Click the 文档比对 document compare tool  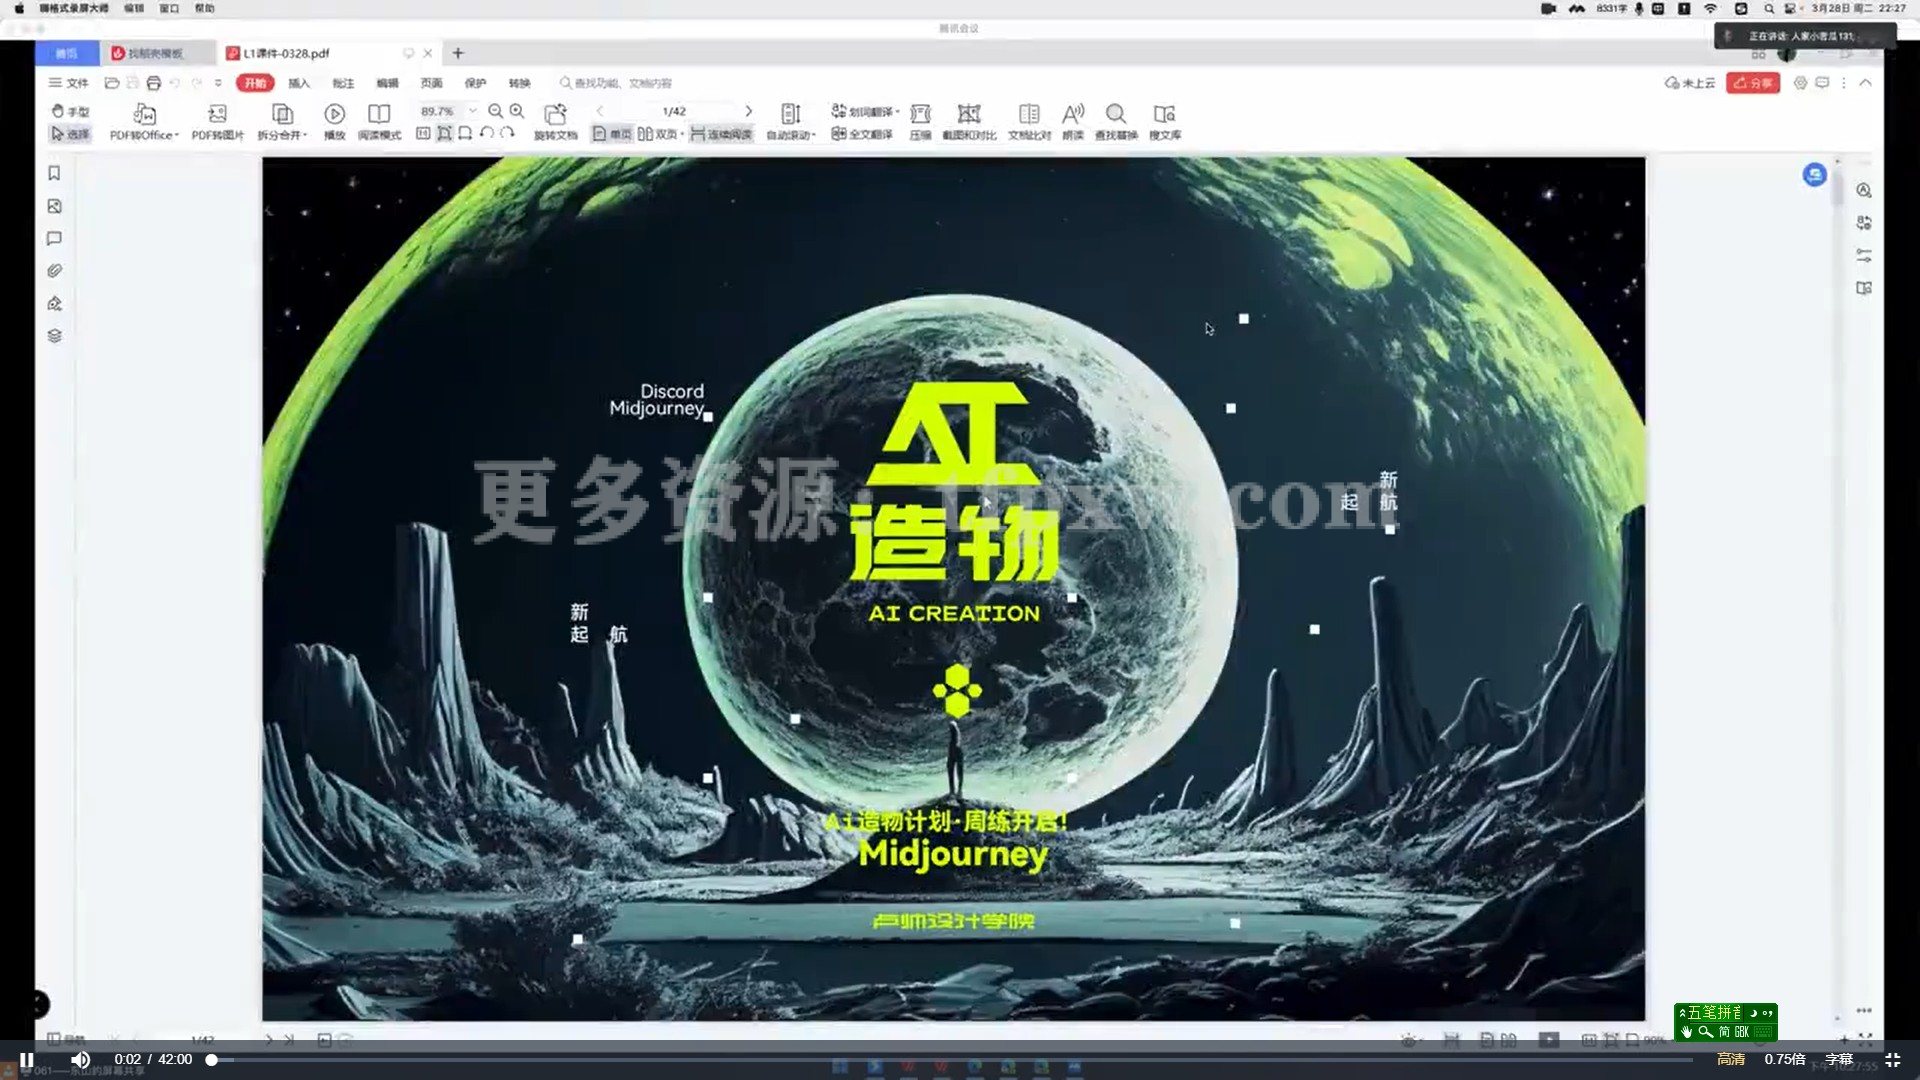pyautogui.click(x=1029, y=123)
